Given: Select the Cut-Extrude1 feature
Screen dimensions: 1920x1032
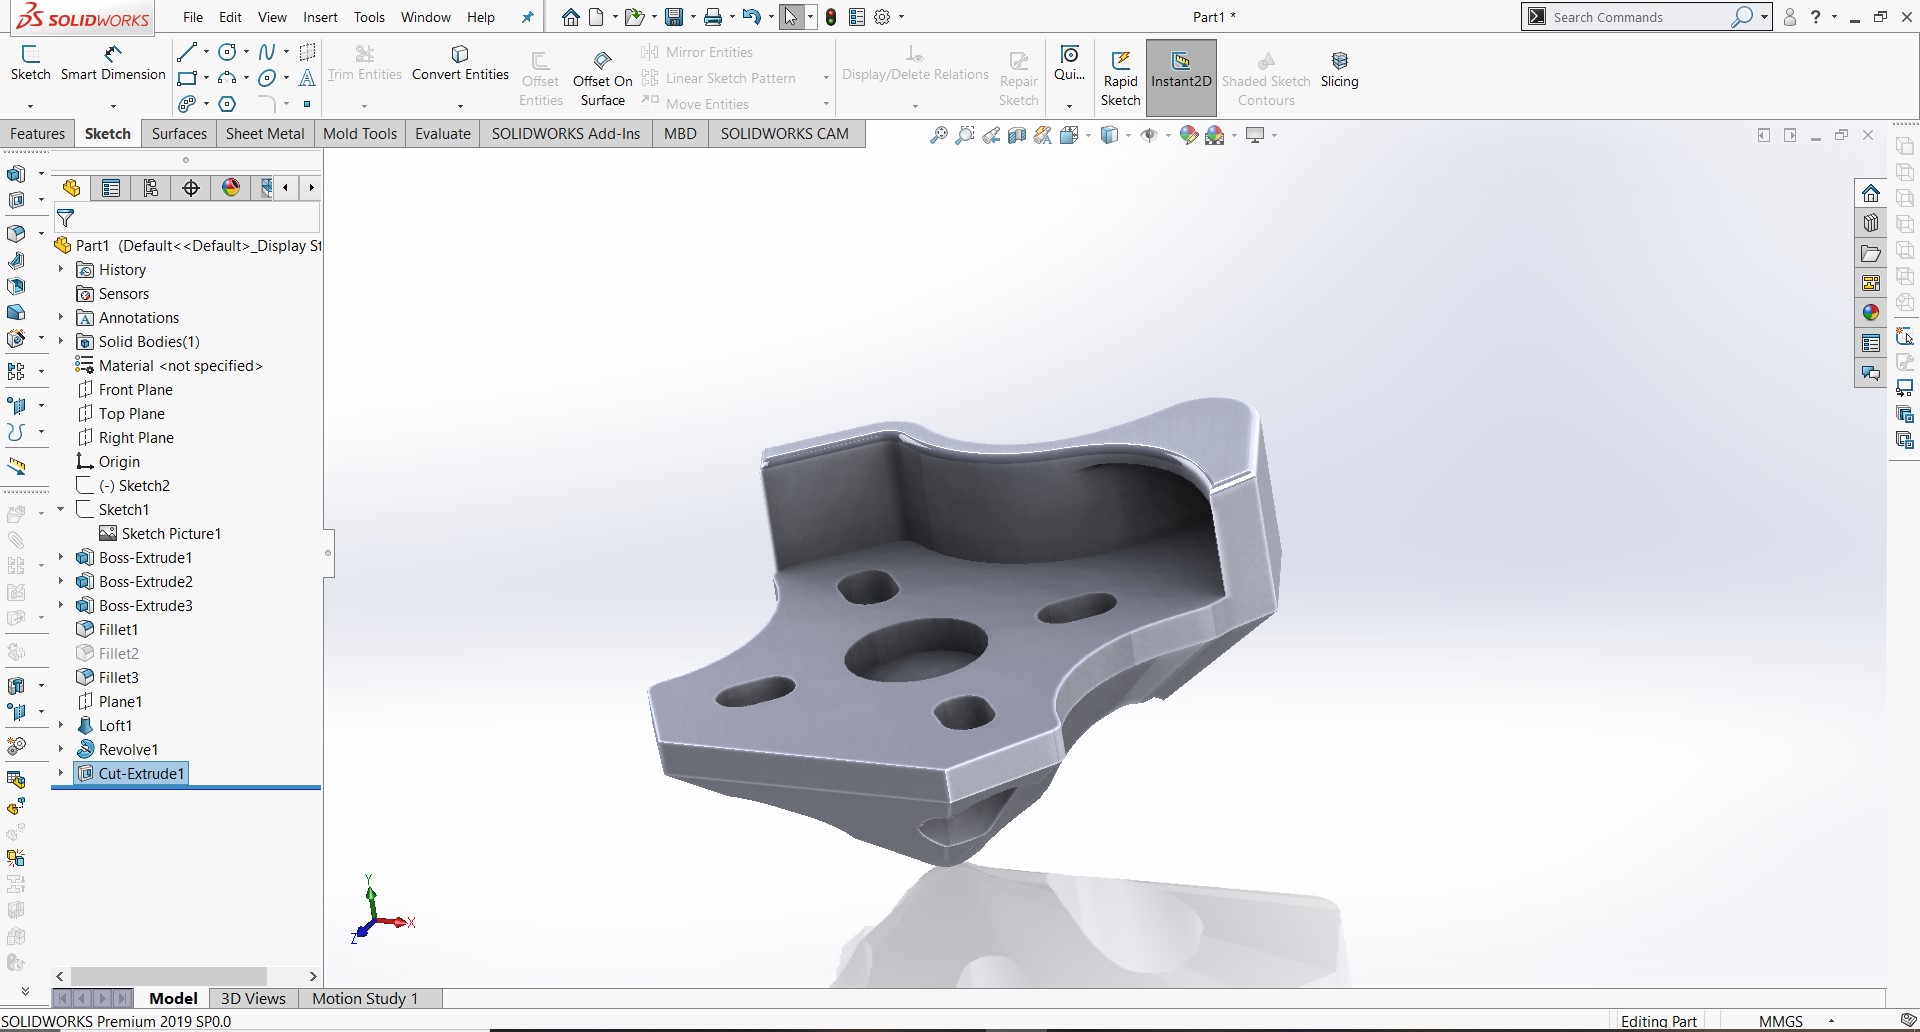Looking at the screenshot, I should point(131,774).
